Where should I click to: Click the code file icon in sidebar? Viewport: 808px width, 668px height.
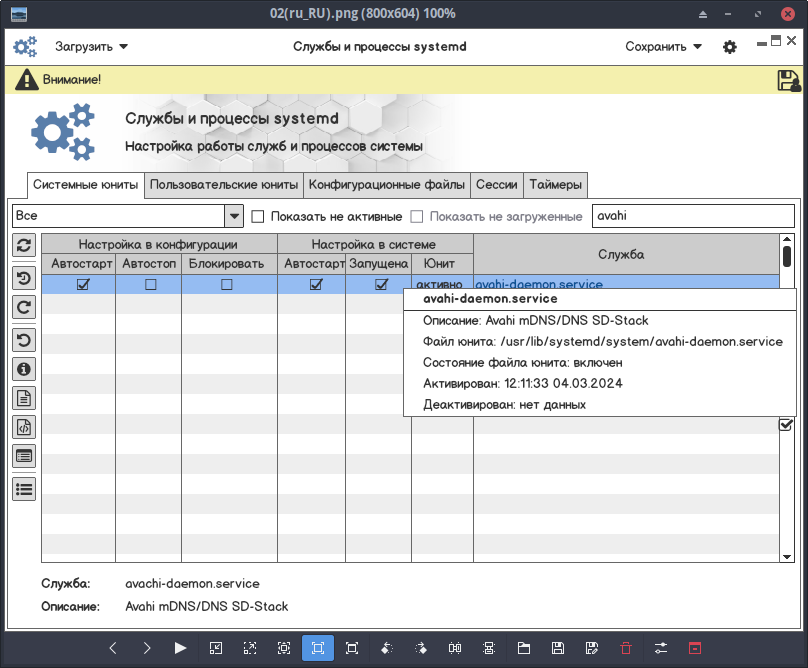click(24, 428)
